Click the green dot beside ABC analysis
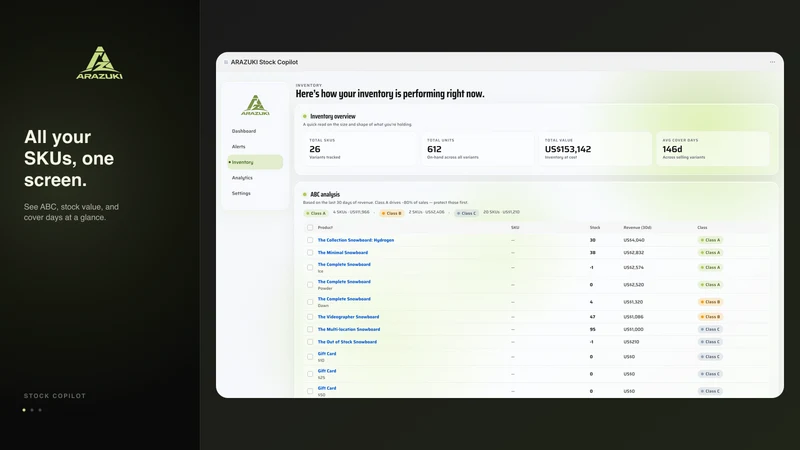The image size is (800, 450). 305,194
